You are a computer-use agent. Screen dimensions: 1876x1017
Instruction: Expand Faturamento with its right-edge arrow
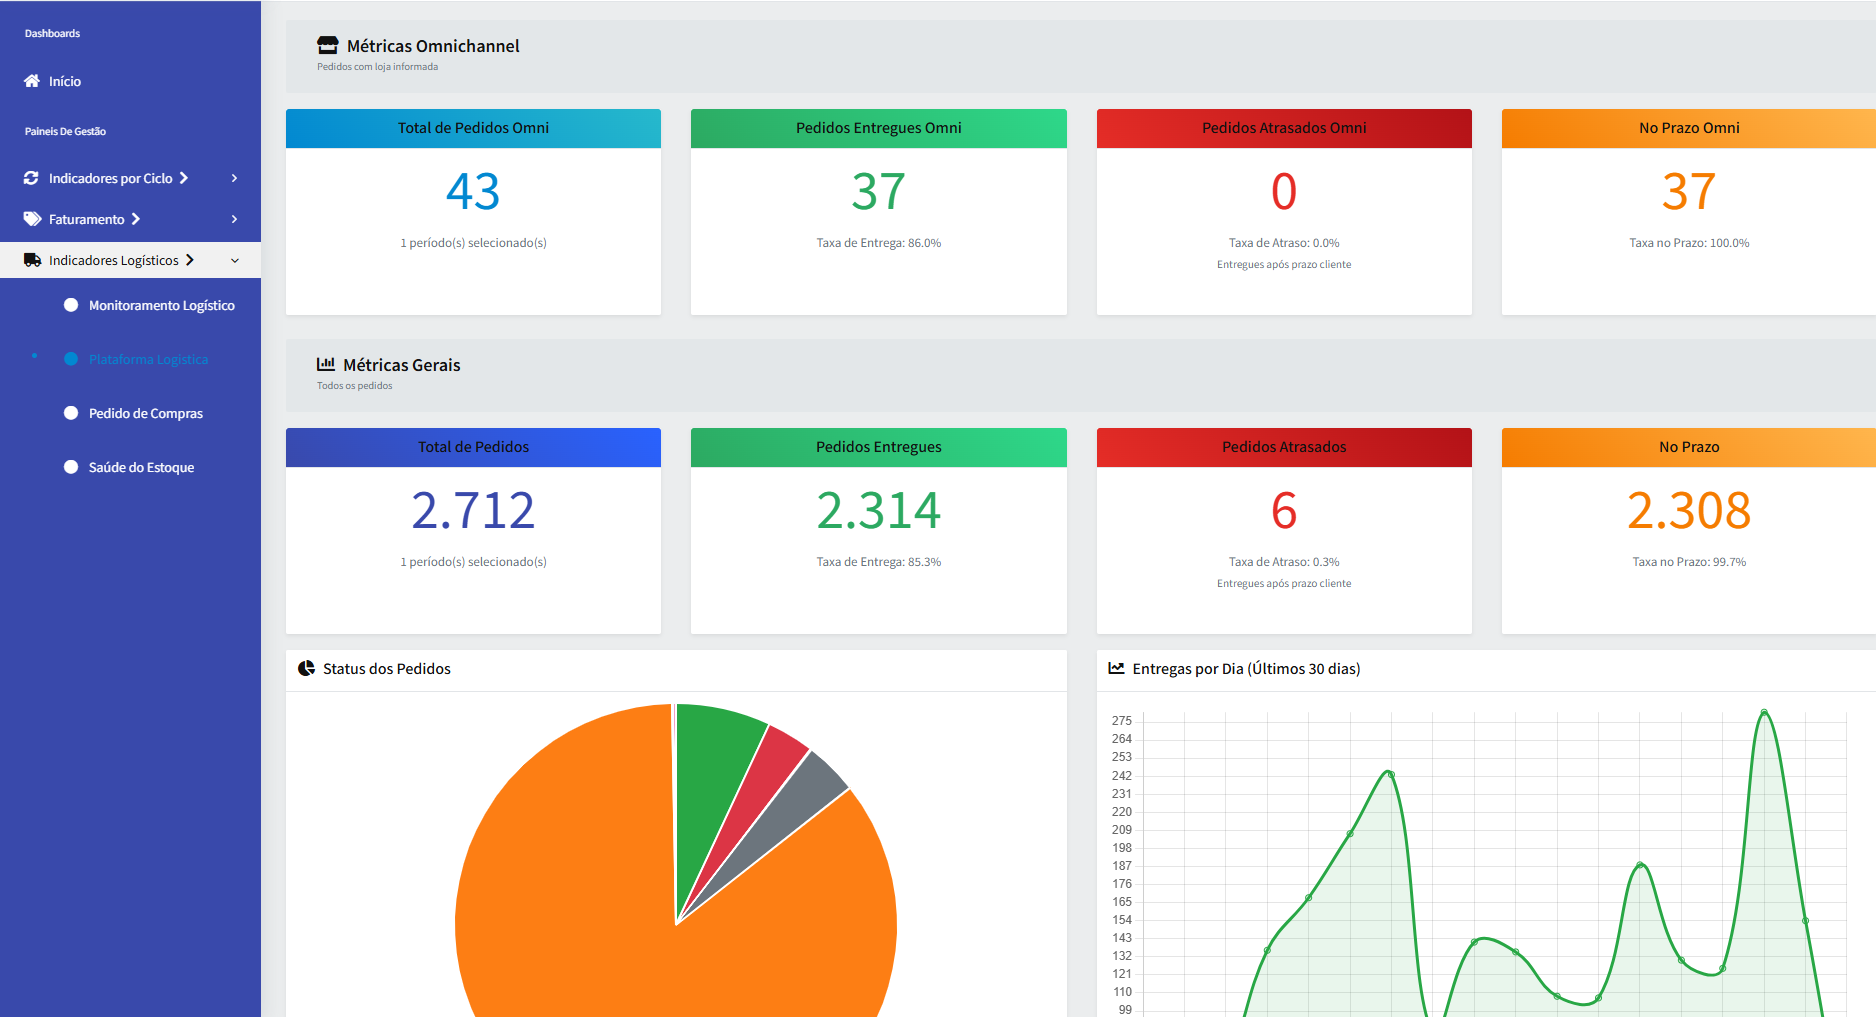point(234,219)
